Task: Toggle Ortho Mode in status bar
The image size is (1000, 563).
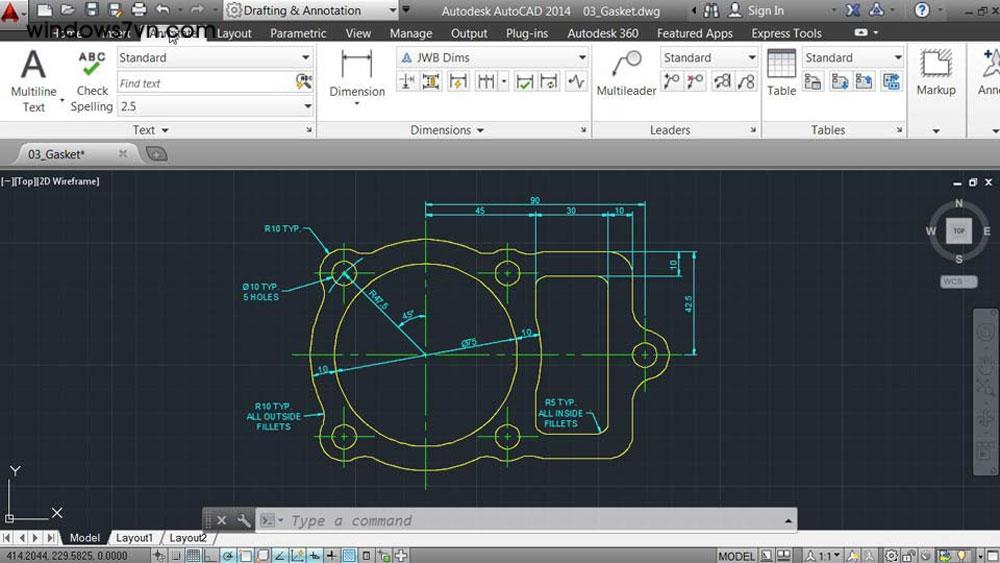Action: point(210,556)
